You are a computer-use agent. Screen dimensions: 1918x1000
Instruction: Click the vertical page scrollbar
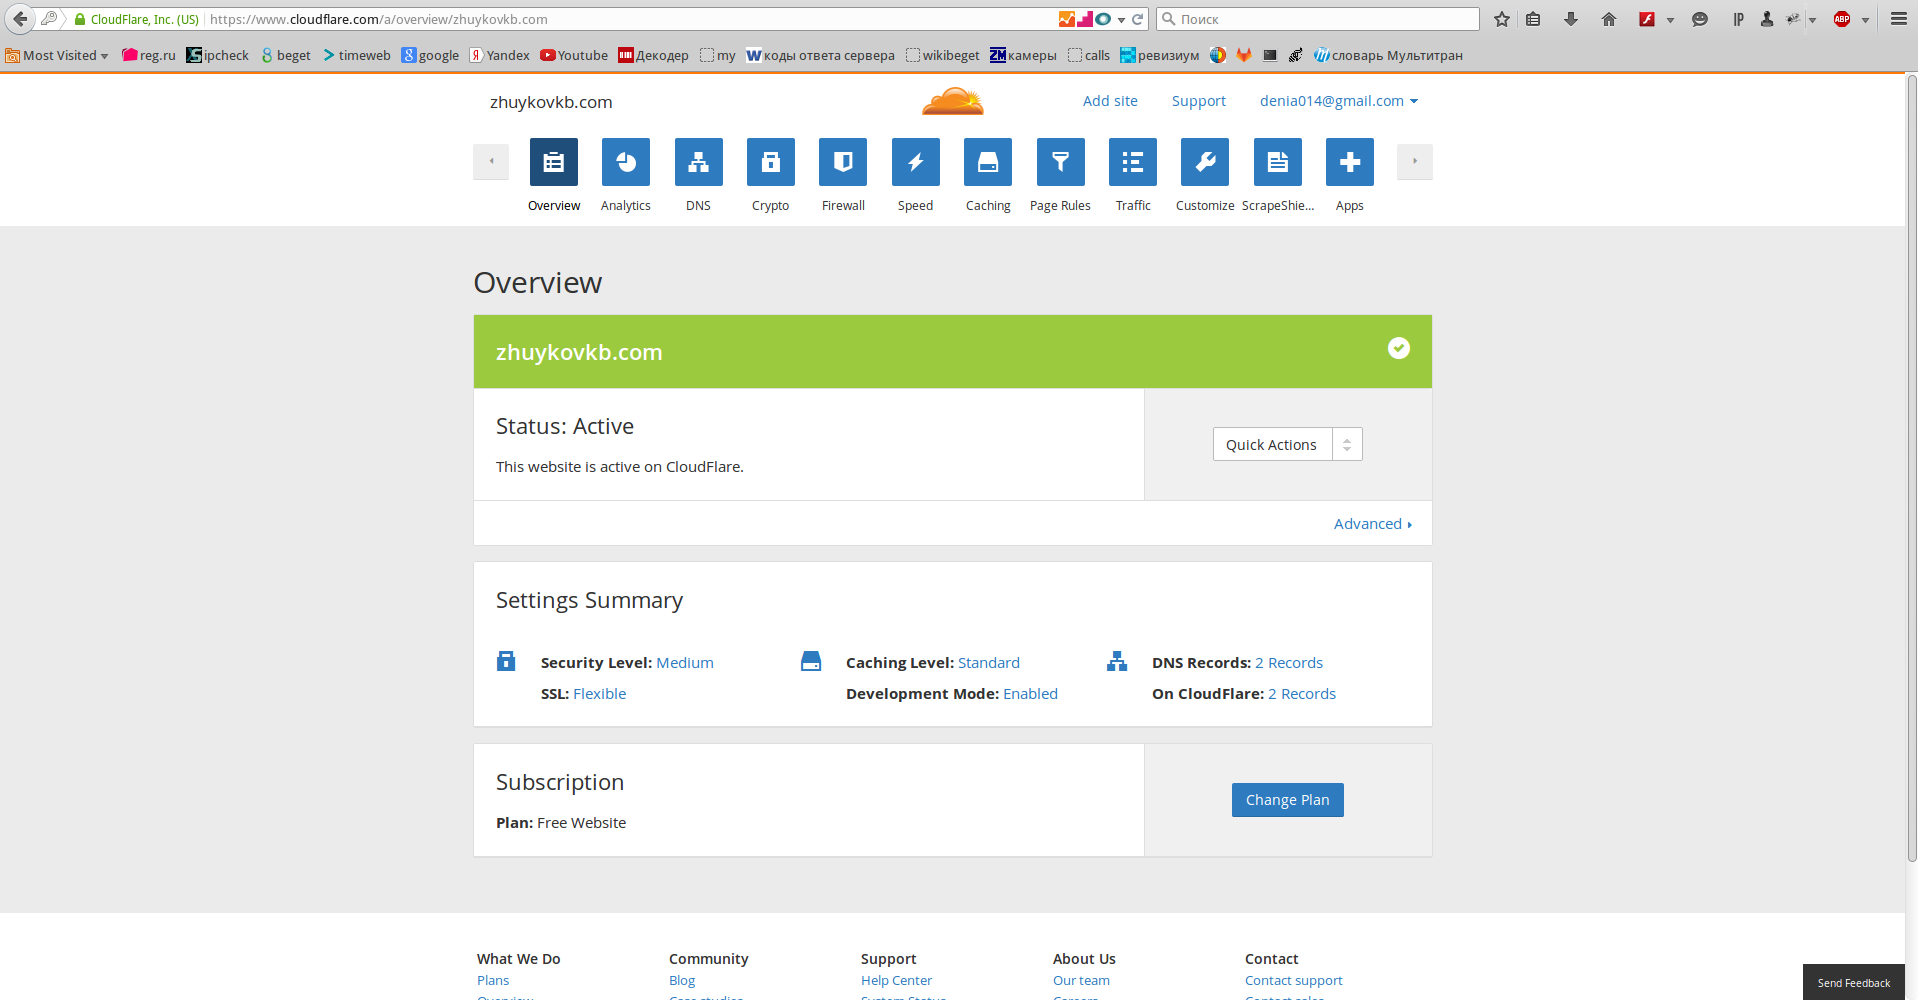(x=1911, y=470)
